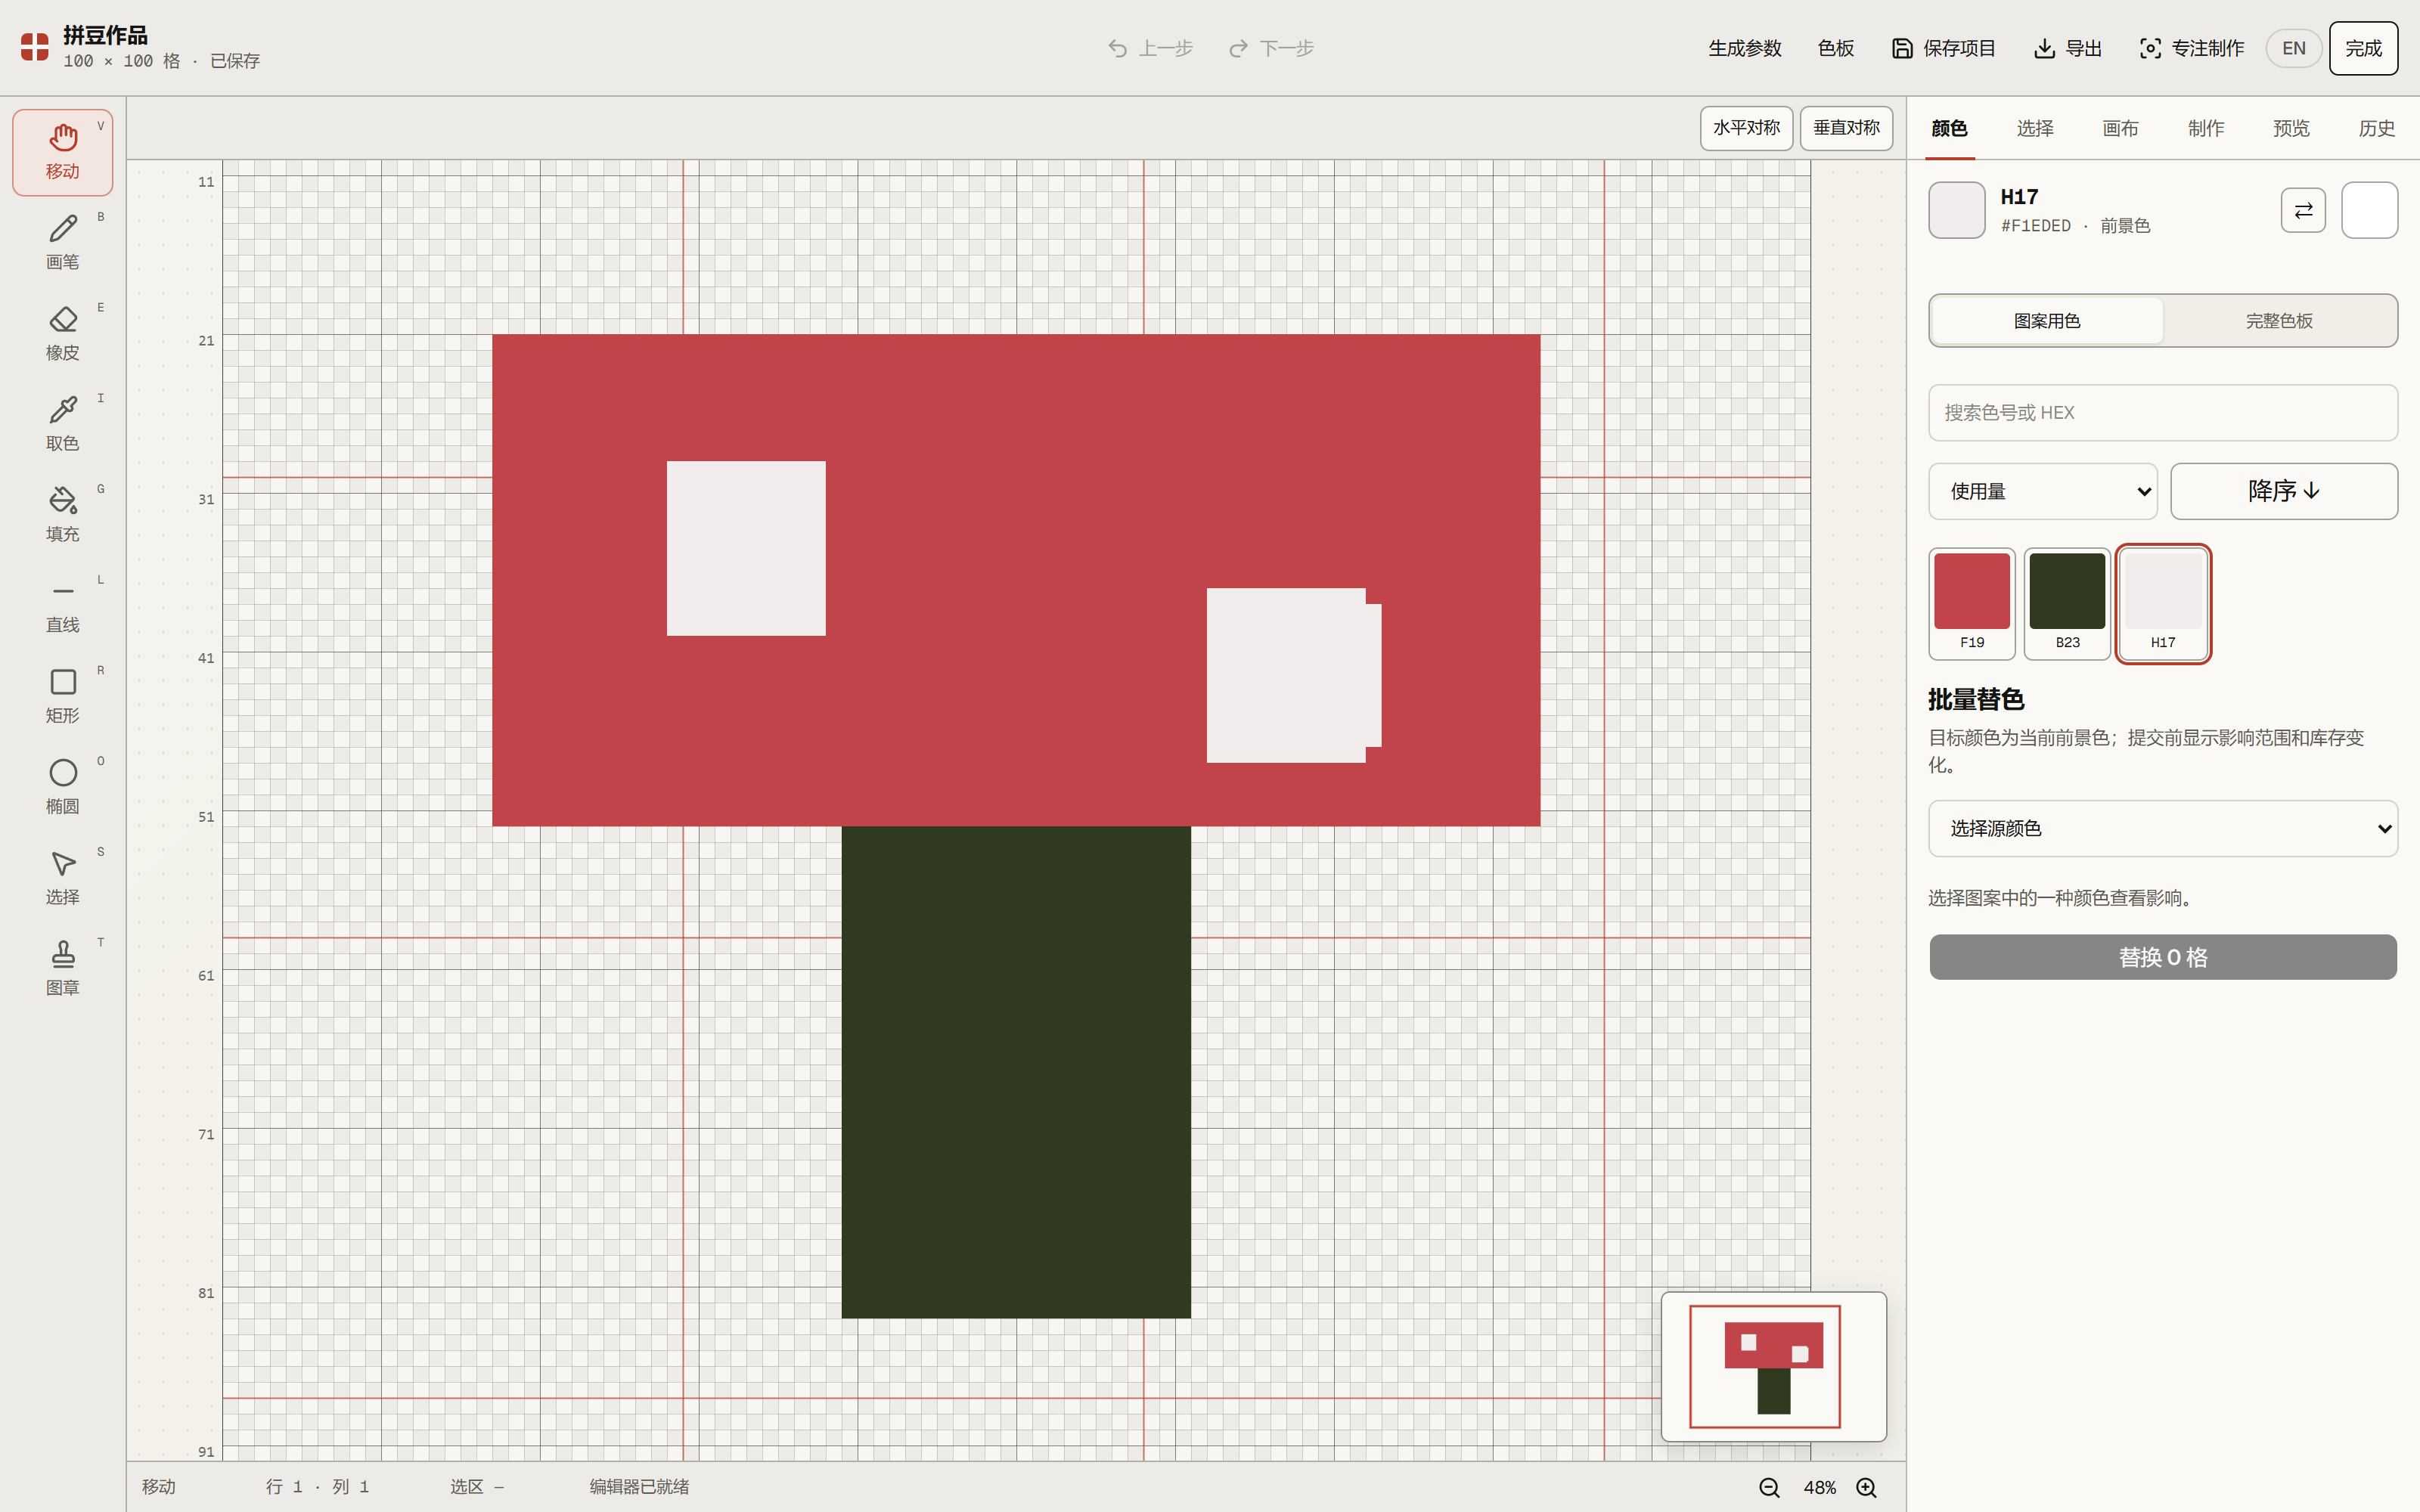Open the 画布 tab

click(x=2120, y=128)
